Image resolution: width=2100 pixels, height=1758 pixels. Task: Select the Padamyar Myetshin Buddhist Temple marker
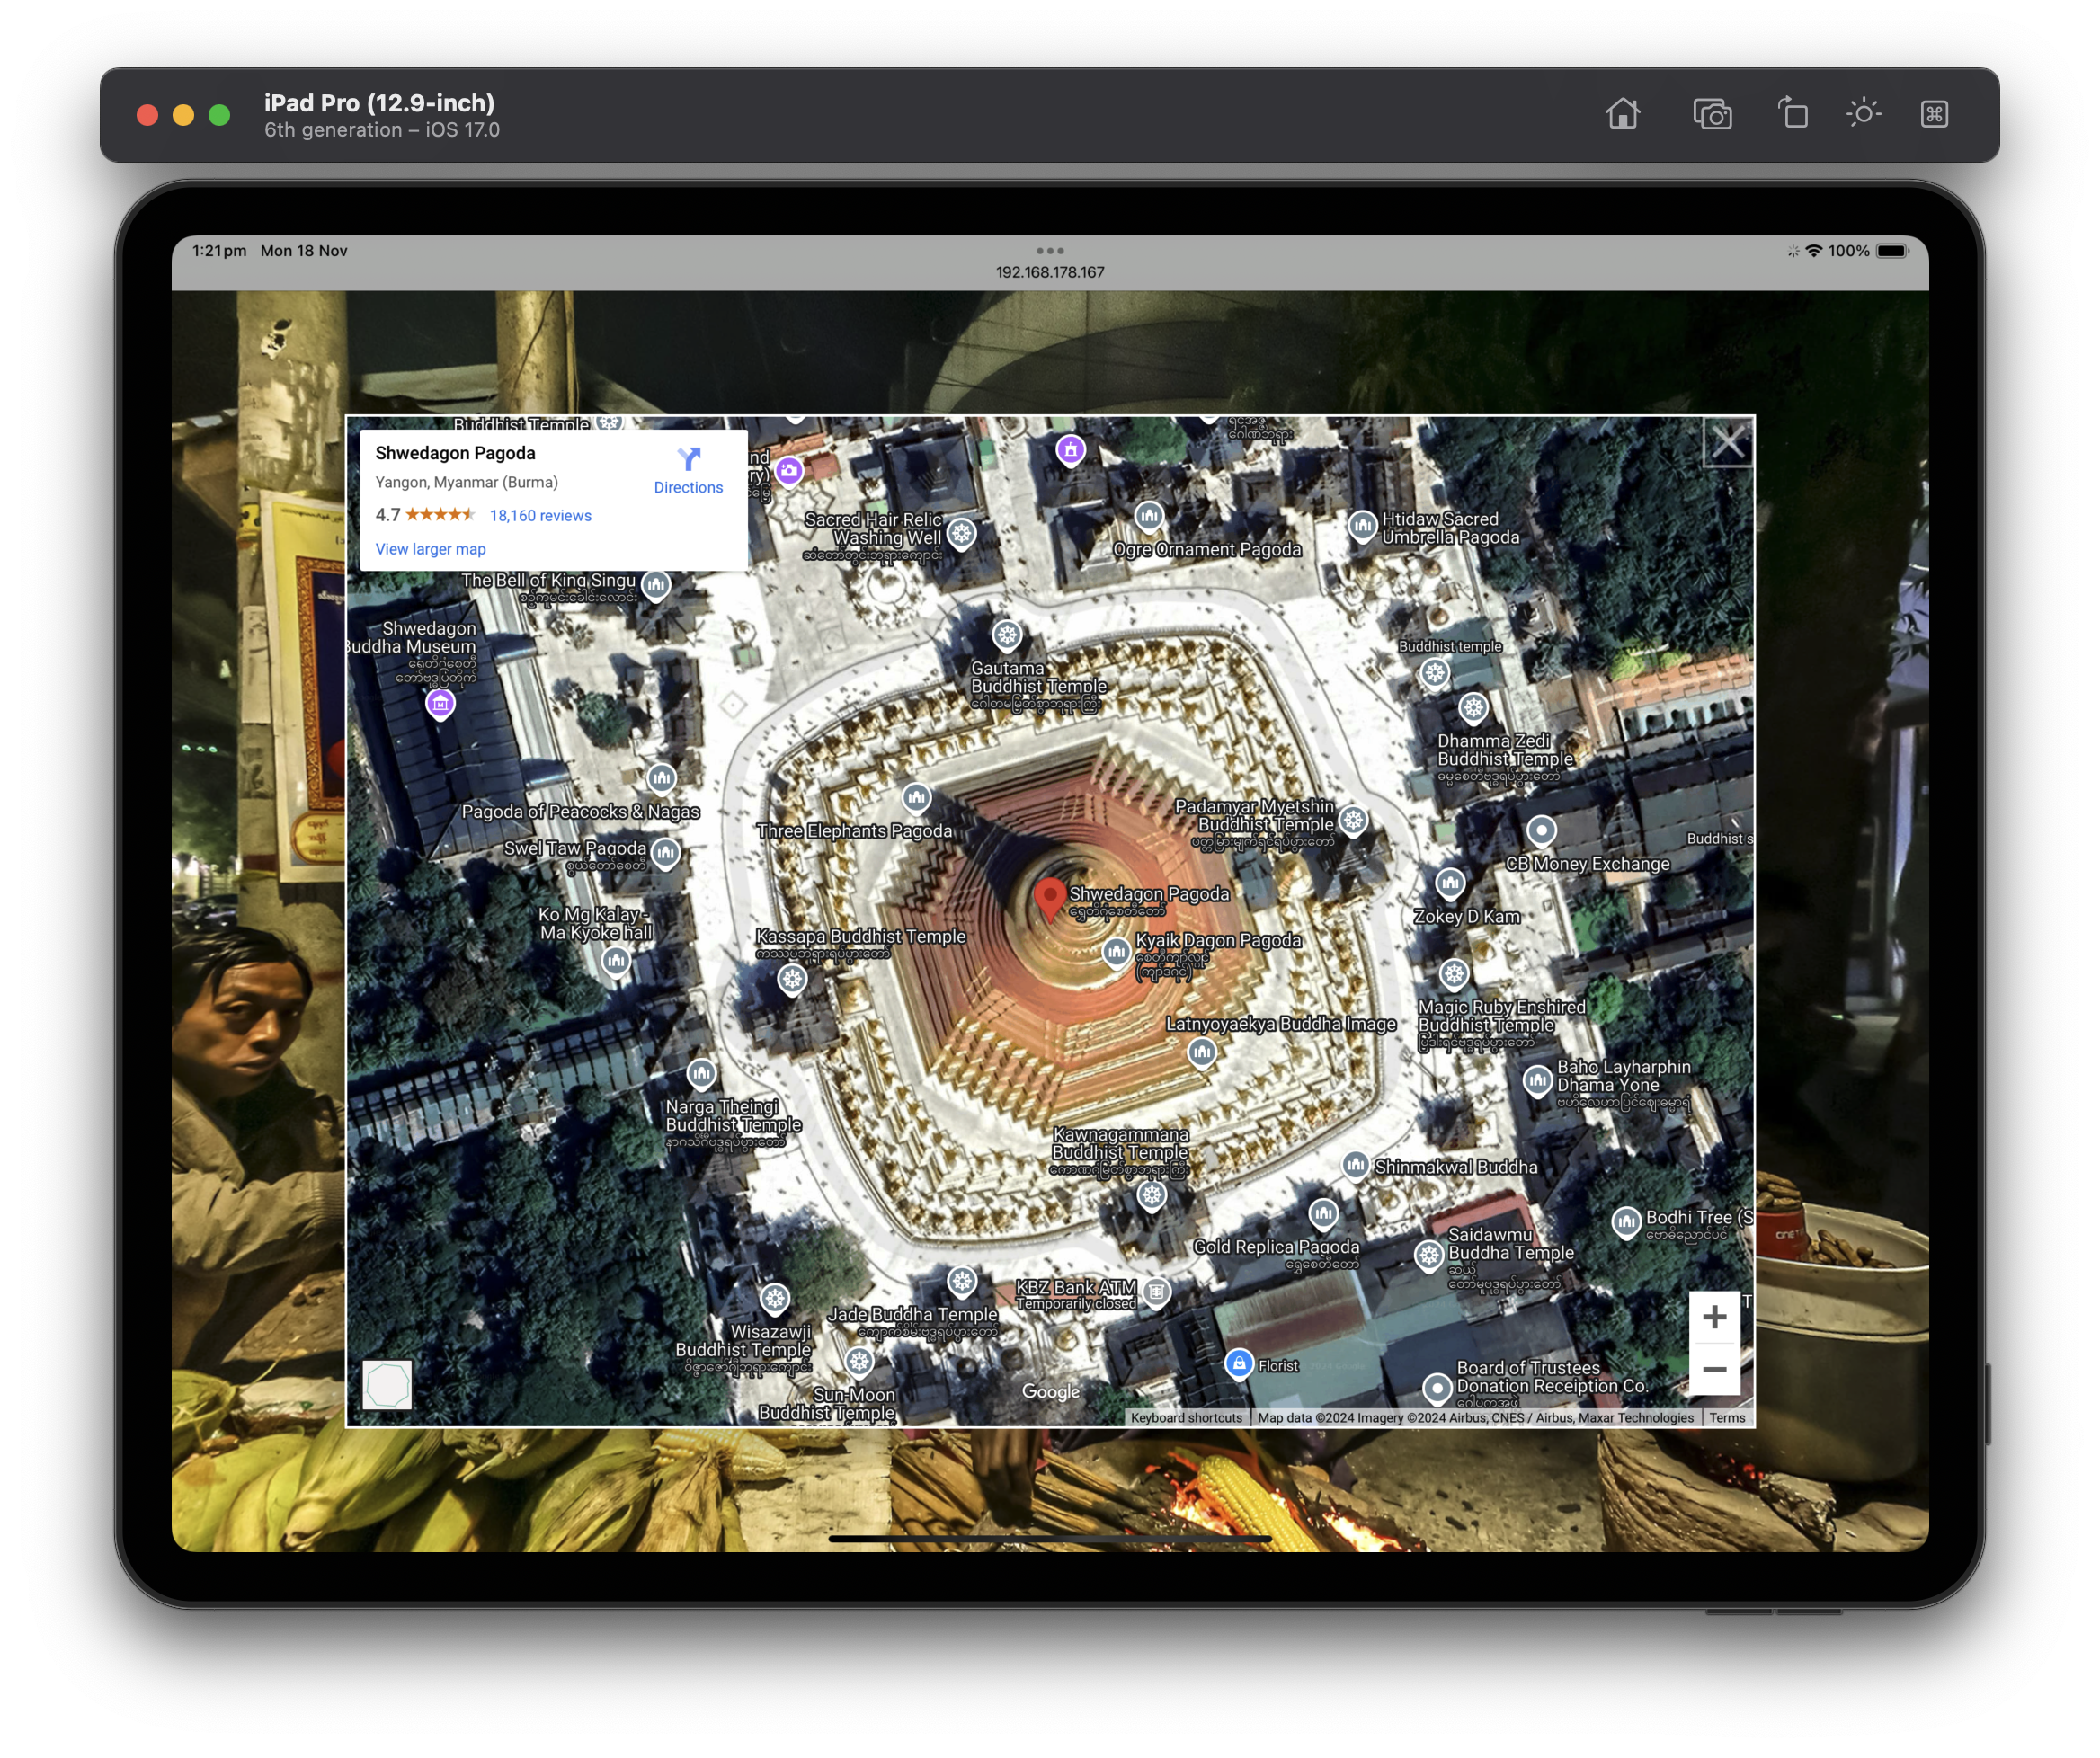coord(1353,821)
